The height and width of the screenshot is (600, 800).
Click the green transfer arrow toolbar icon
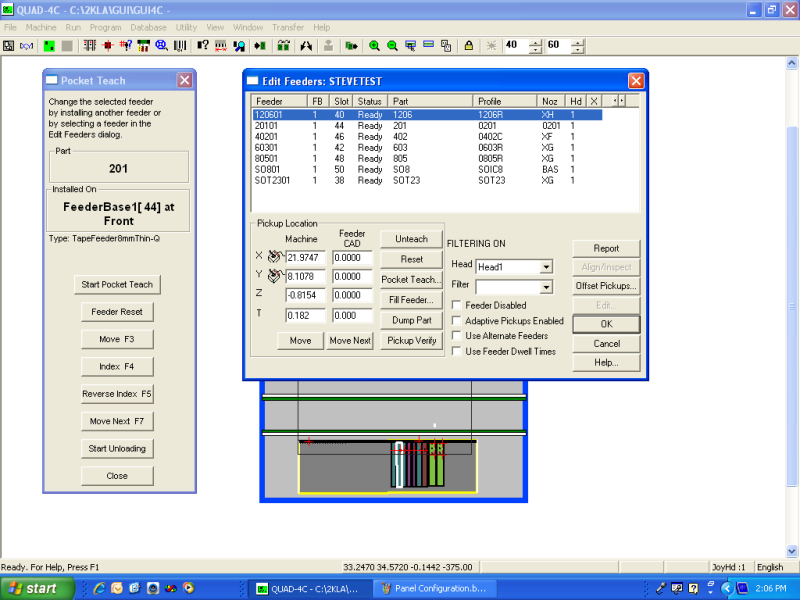click(x=351, y=46)
